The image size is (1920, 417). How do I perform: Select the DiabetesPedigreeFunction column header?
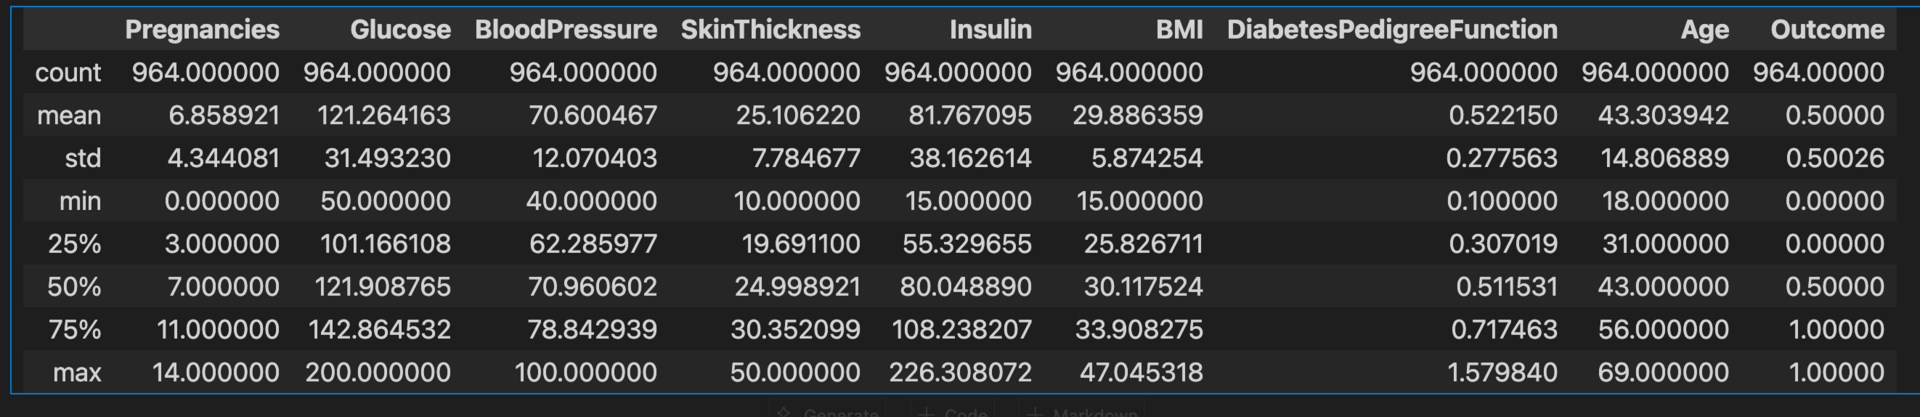1392,30
